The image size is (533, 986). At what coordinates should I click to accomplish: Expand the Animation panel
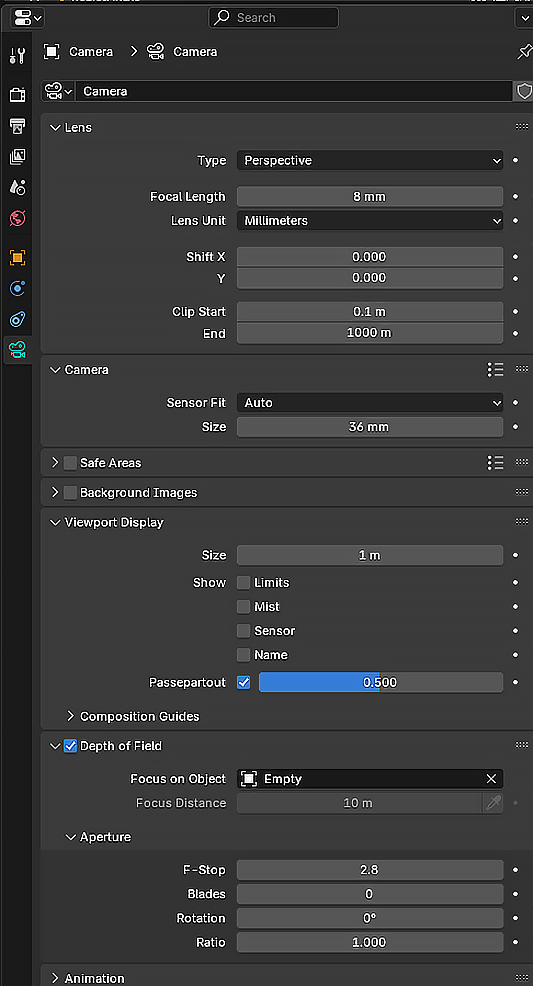[x=55, y=978]
